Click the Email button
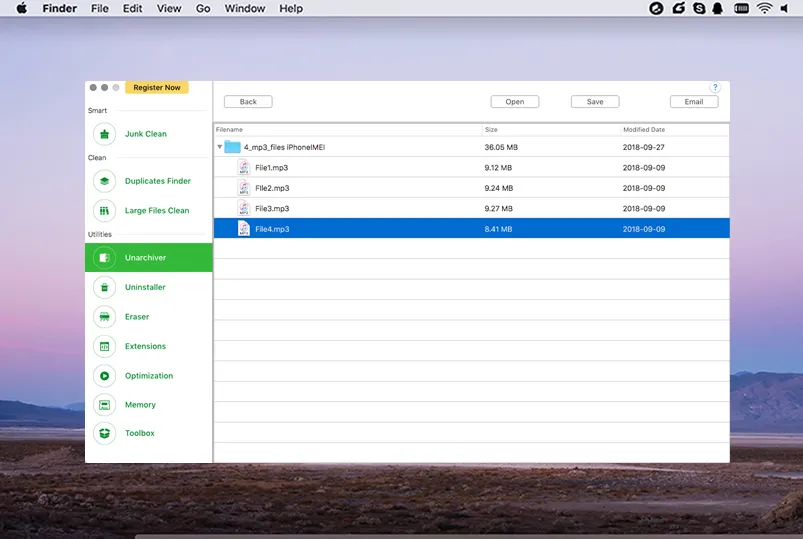 693,102
